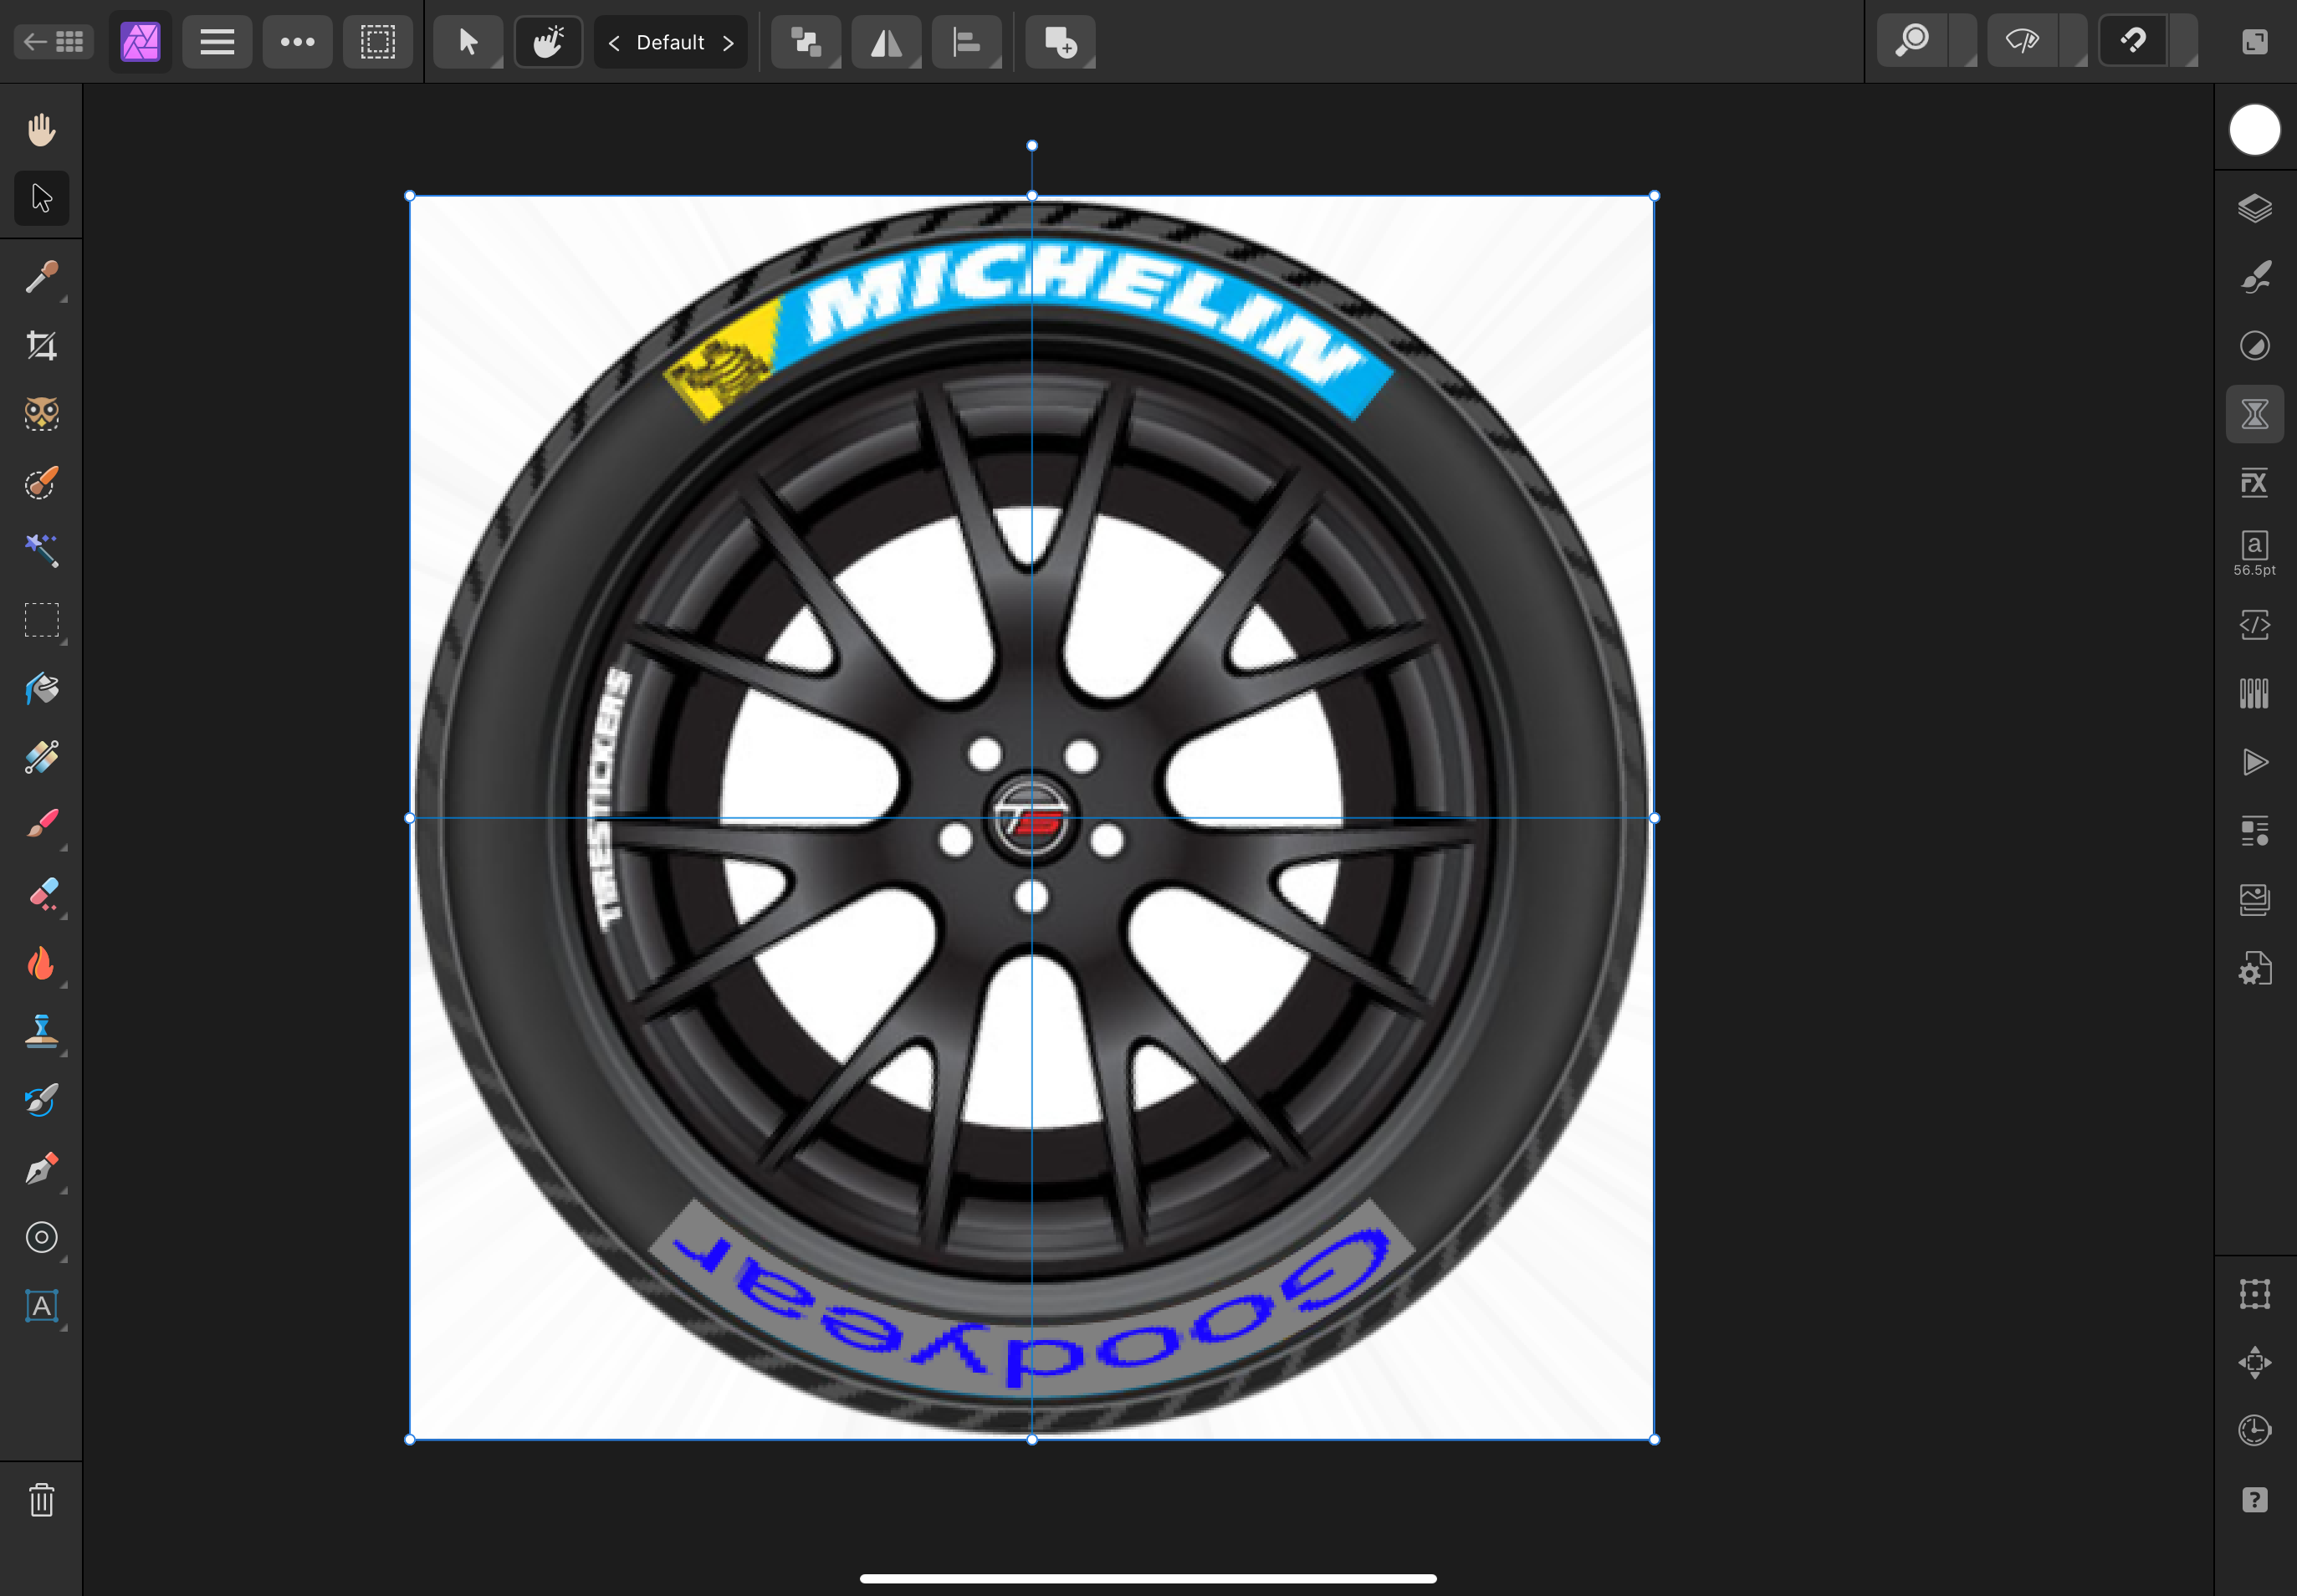Select the Clone stamp tool

(x=41, y=1031)
